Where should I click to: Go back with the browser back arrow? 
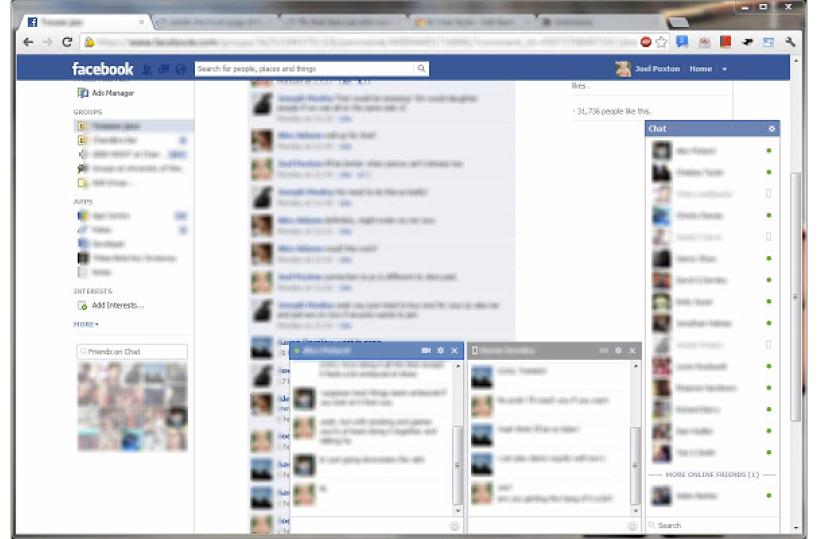pos(28,42)
